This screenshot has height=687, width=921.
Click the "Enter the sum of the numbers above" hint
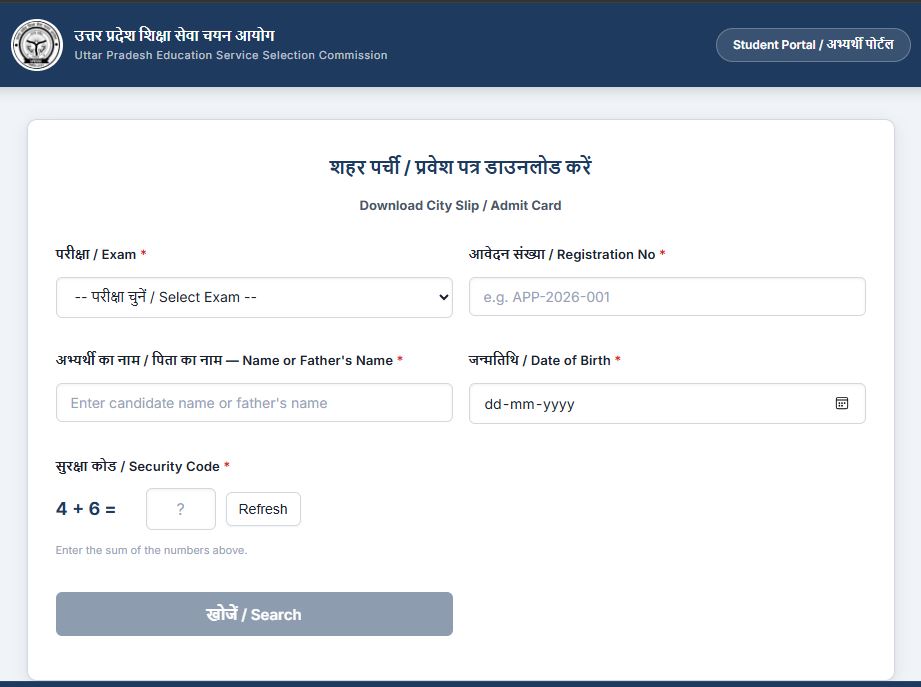(151, 550)
